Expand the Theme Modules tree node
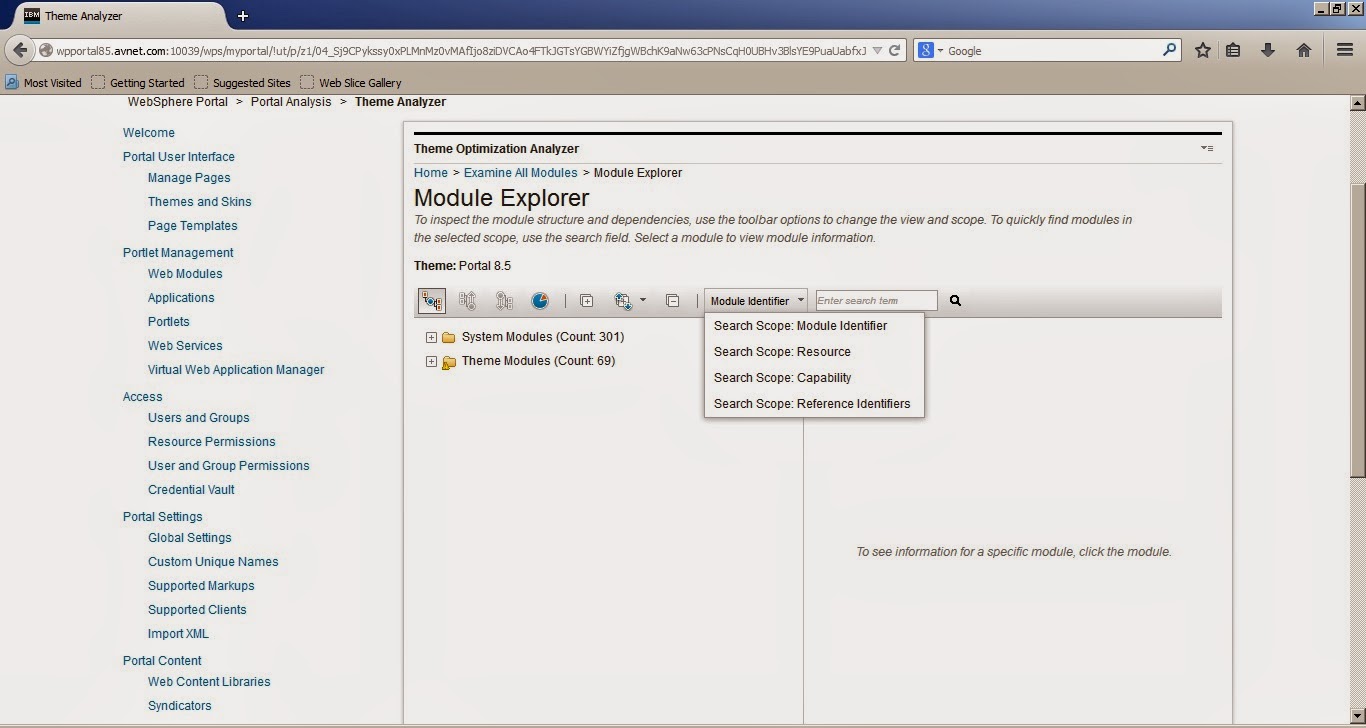The width and height of the screenshot is (1366, 728). [431, 361]
